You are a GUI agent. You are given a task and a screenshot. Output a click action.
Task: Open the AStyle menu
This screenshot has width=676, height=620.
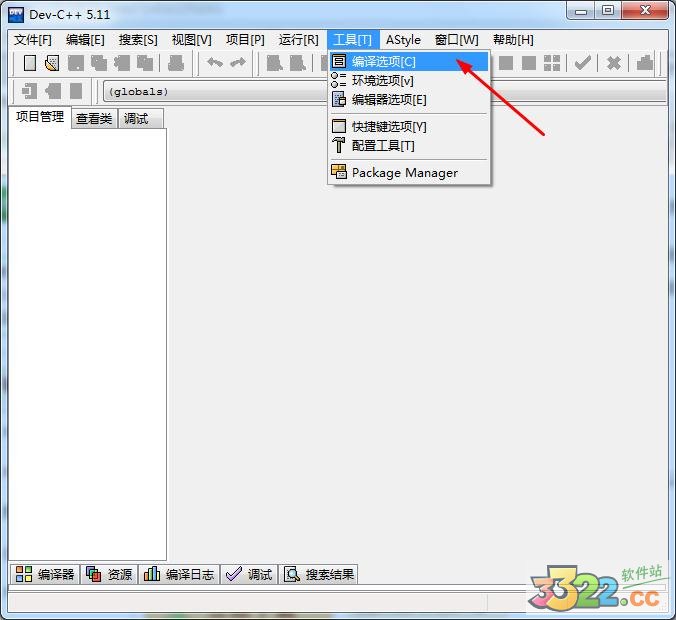(x=403, y=40)
